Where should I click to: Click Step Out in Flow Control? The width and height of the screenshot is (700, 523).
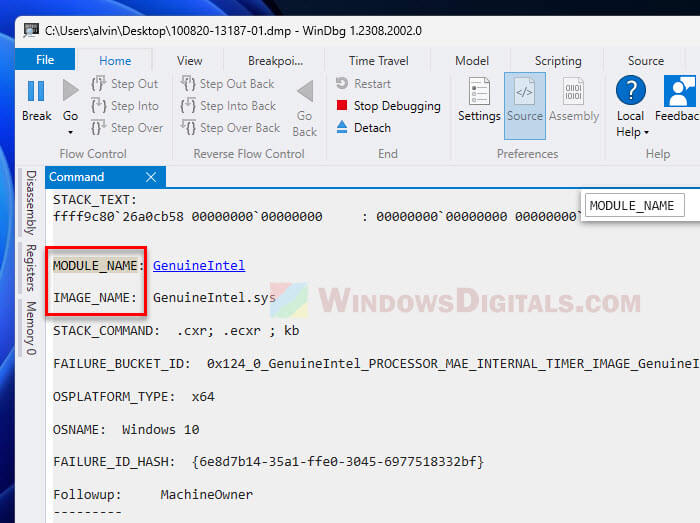(x=125, y=84)
